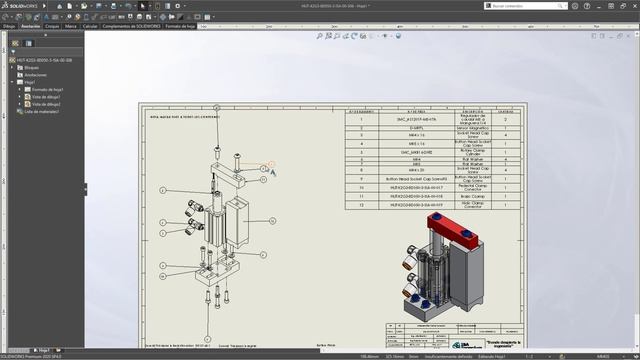The height and width of the screenshot is (360, 640).
Task: Expand Vista de dibujo1 node
Action: click(20, 97)
